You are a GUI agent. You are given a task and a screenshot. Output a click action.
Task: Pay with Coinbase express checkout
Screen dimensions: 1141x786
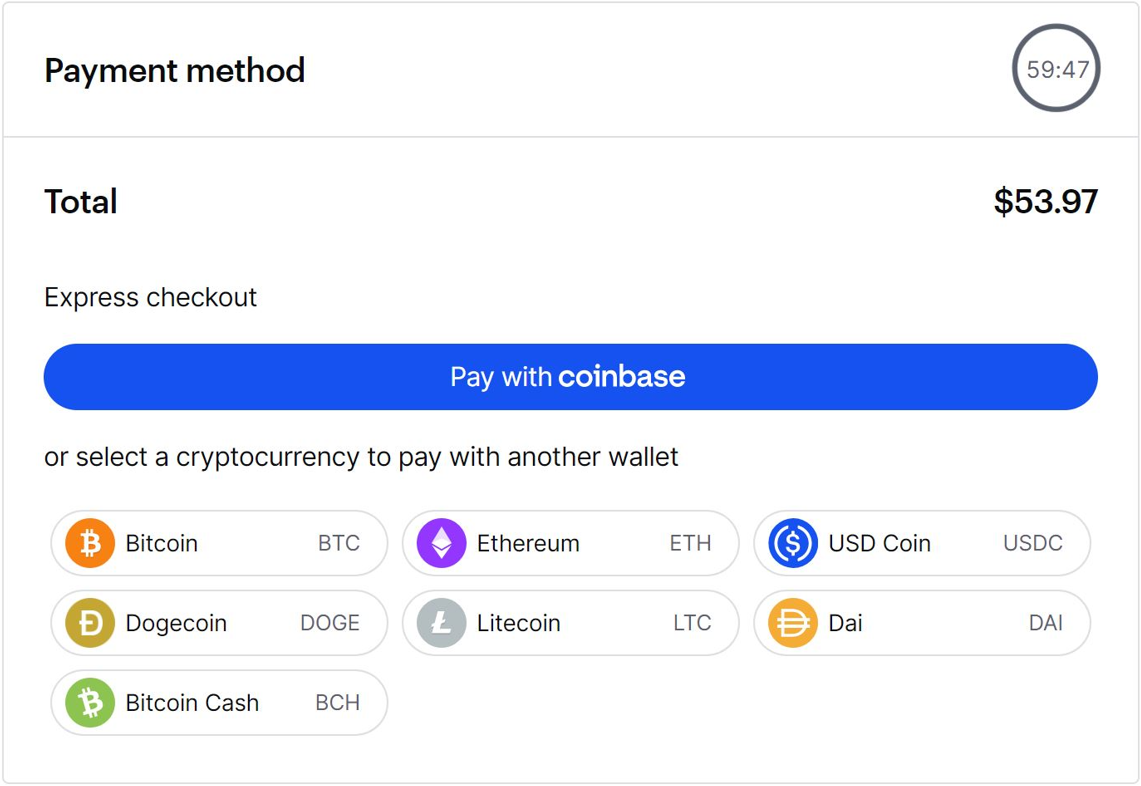(x=570, y=377)
